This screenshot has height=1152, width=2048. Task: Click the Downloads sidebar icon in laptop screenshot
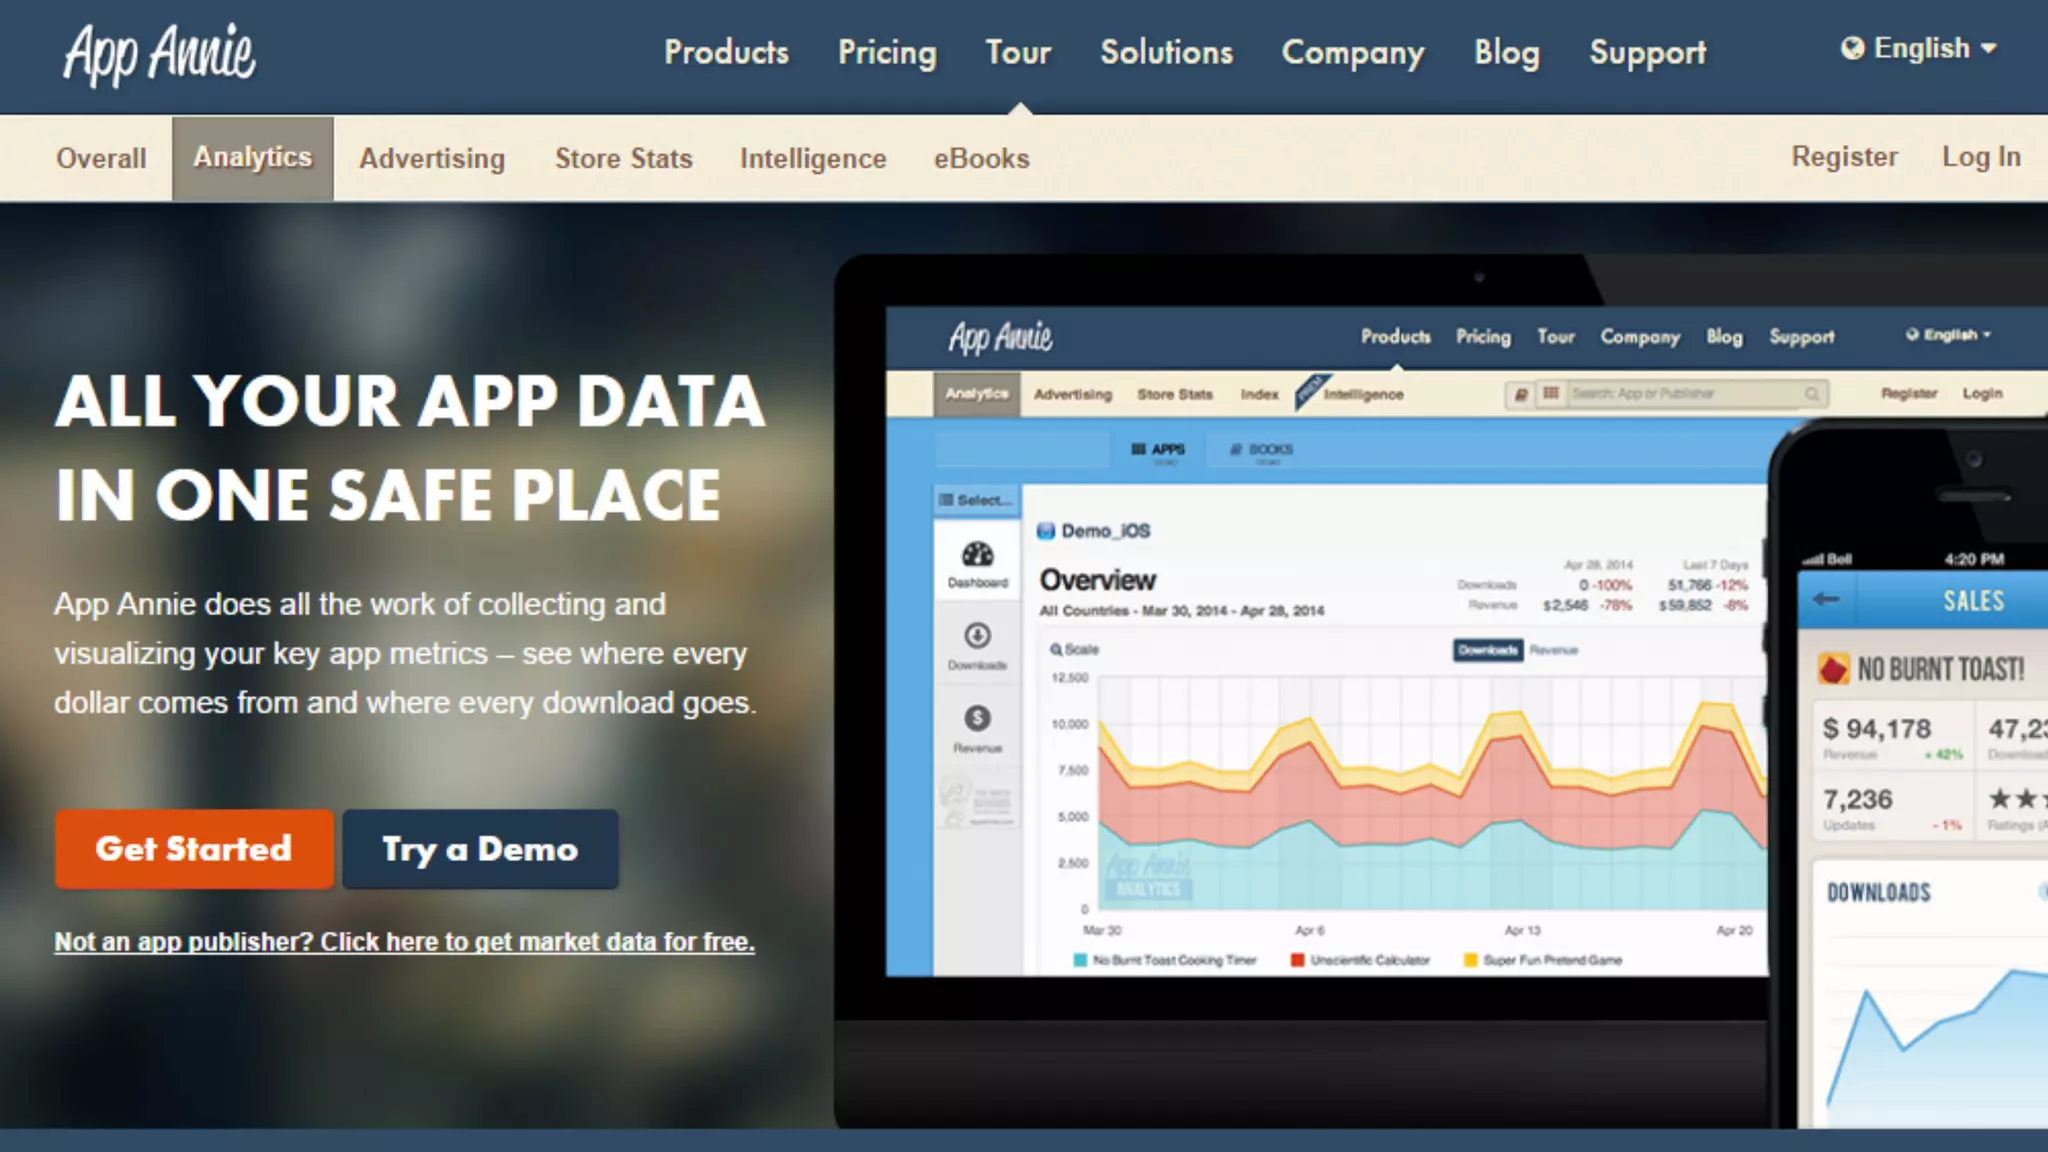[x=977, y=635]
